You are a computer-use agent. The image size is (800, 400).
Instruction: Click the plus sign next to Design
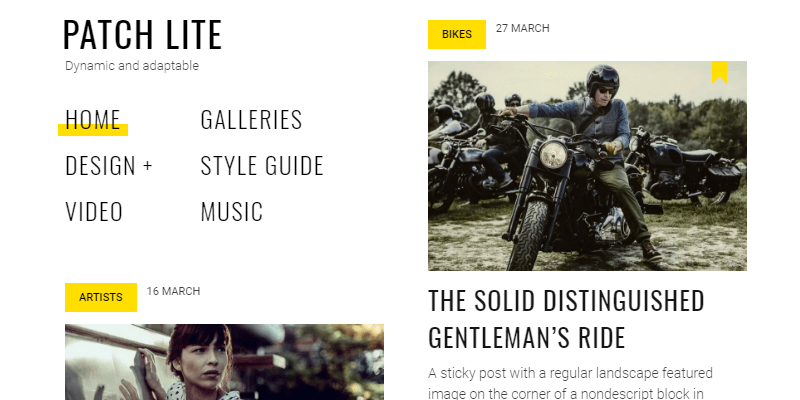click(147, 166)
